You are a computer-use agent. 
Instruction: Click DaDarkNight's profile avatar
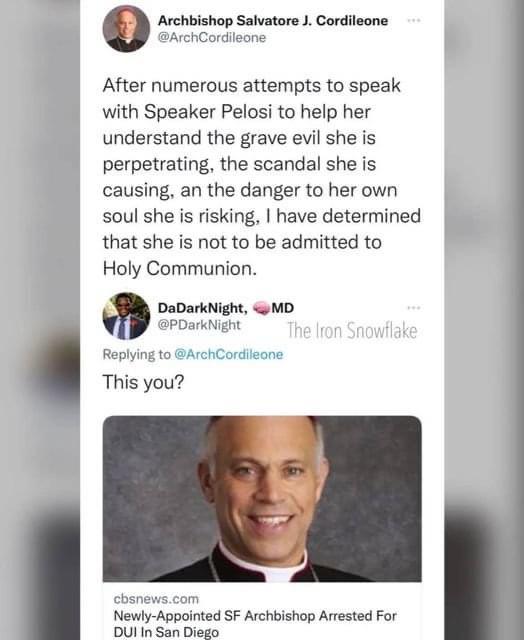126,316
